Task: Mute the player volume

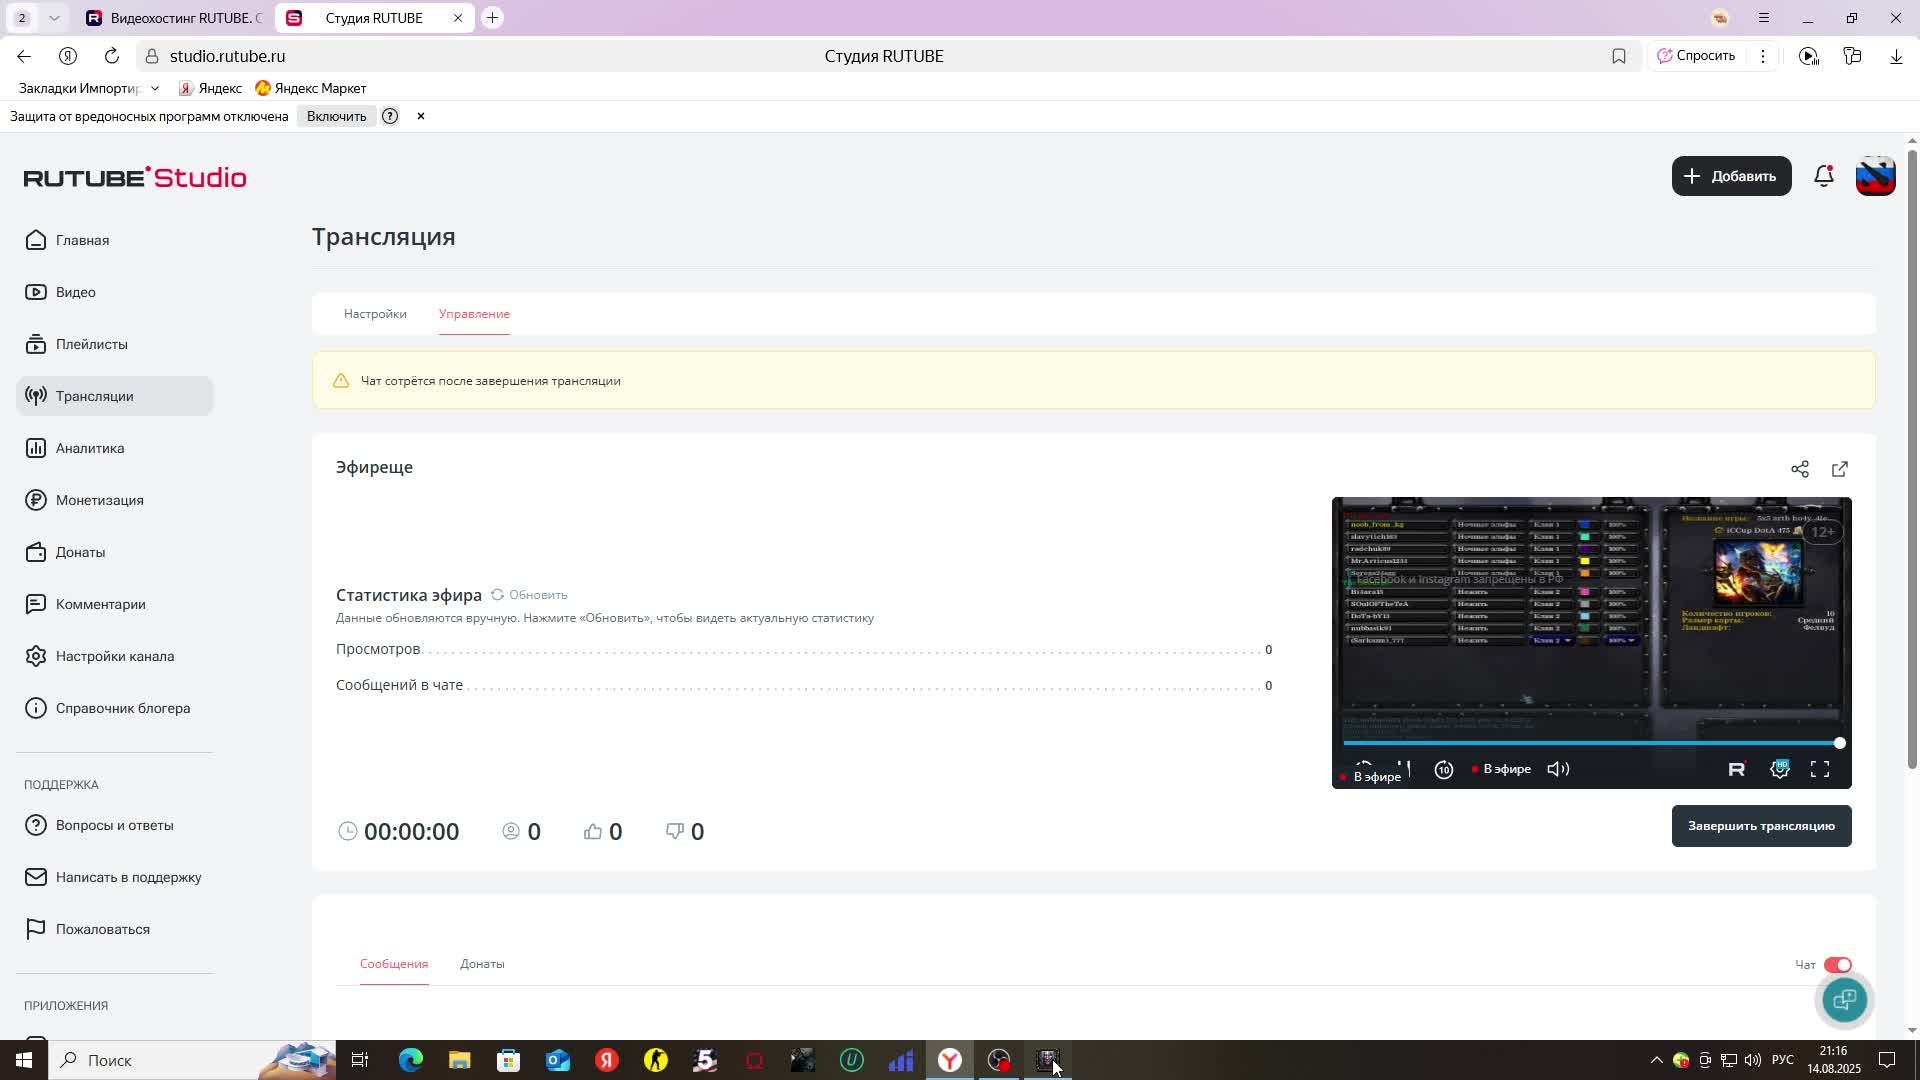Action: pos(1558,769)
